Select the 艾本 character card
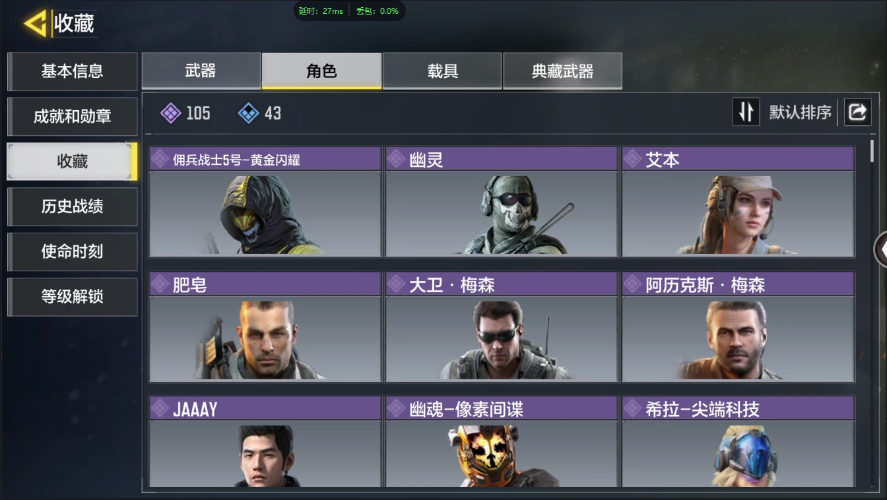887x500 pixels. (738, 202)
